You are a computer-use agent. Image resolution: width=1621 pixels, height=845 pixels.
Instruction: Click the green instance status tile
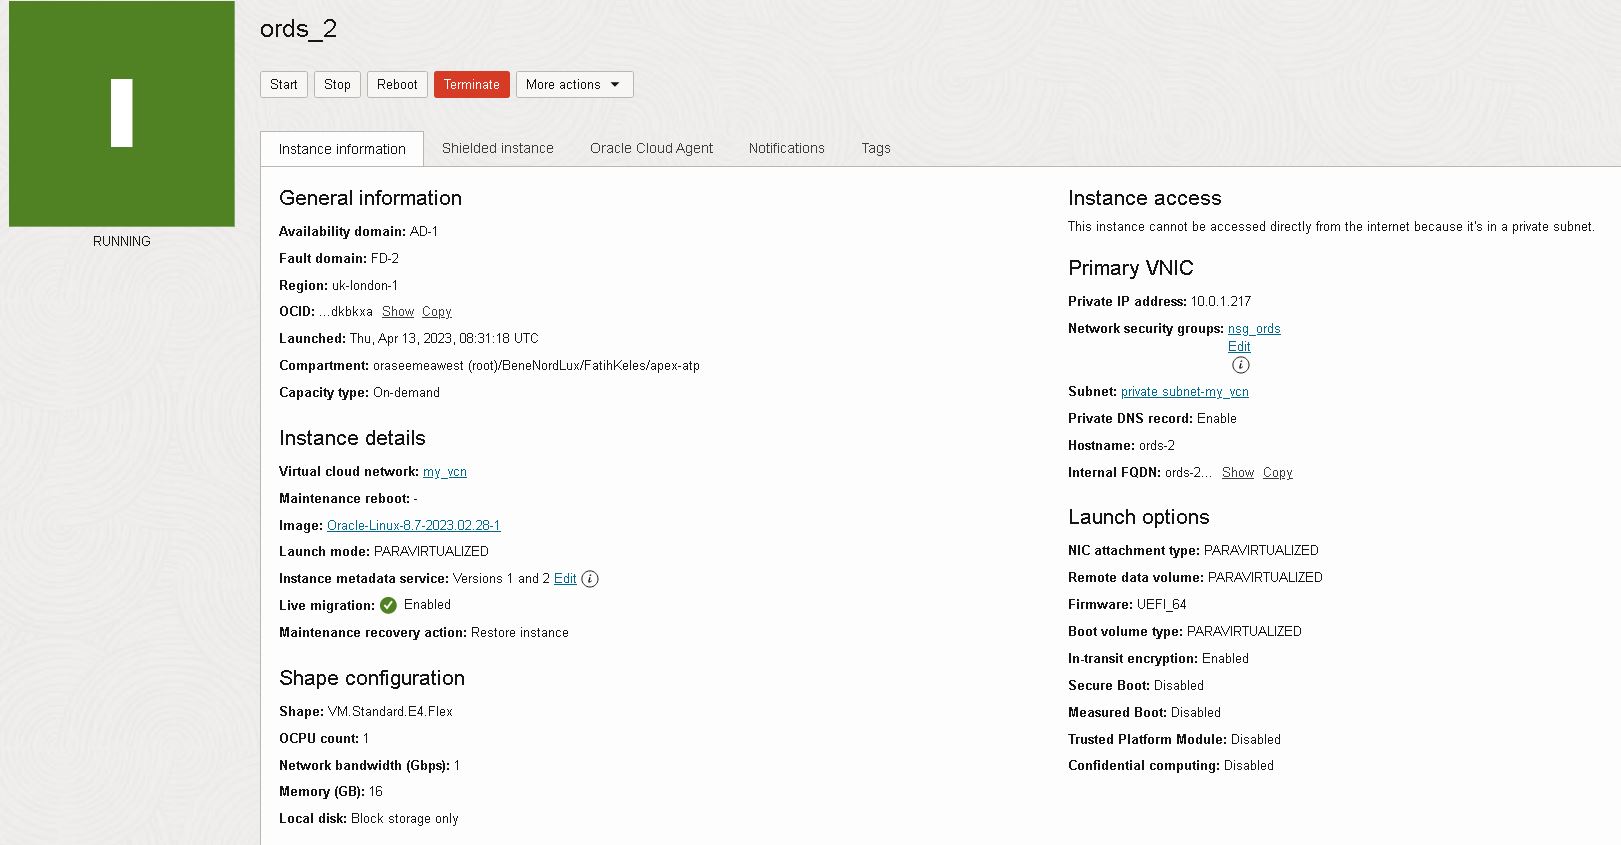122,114
